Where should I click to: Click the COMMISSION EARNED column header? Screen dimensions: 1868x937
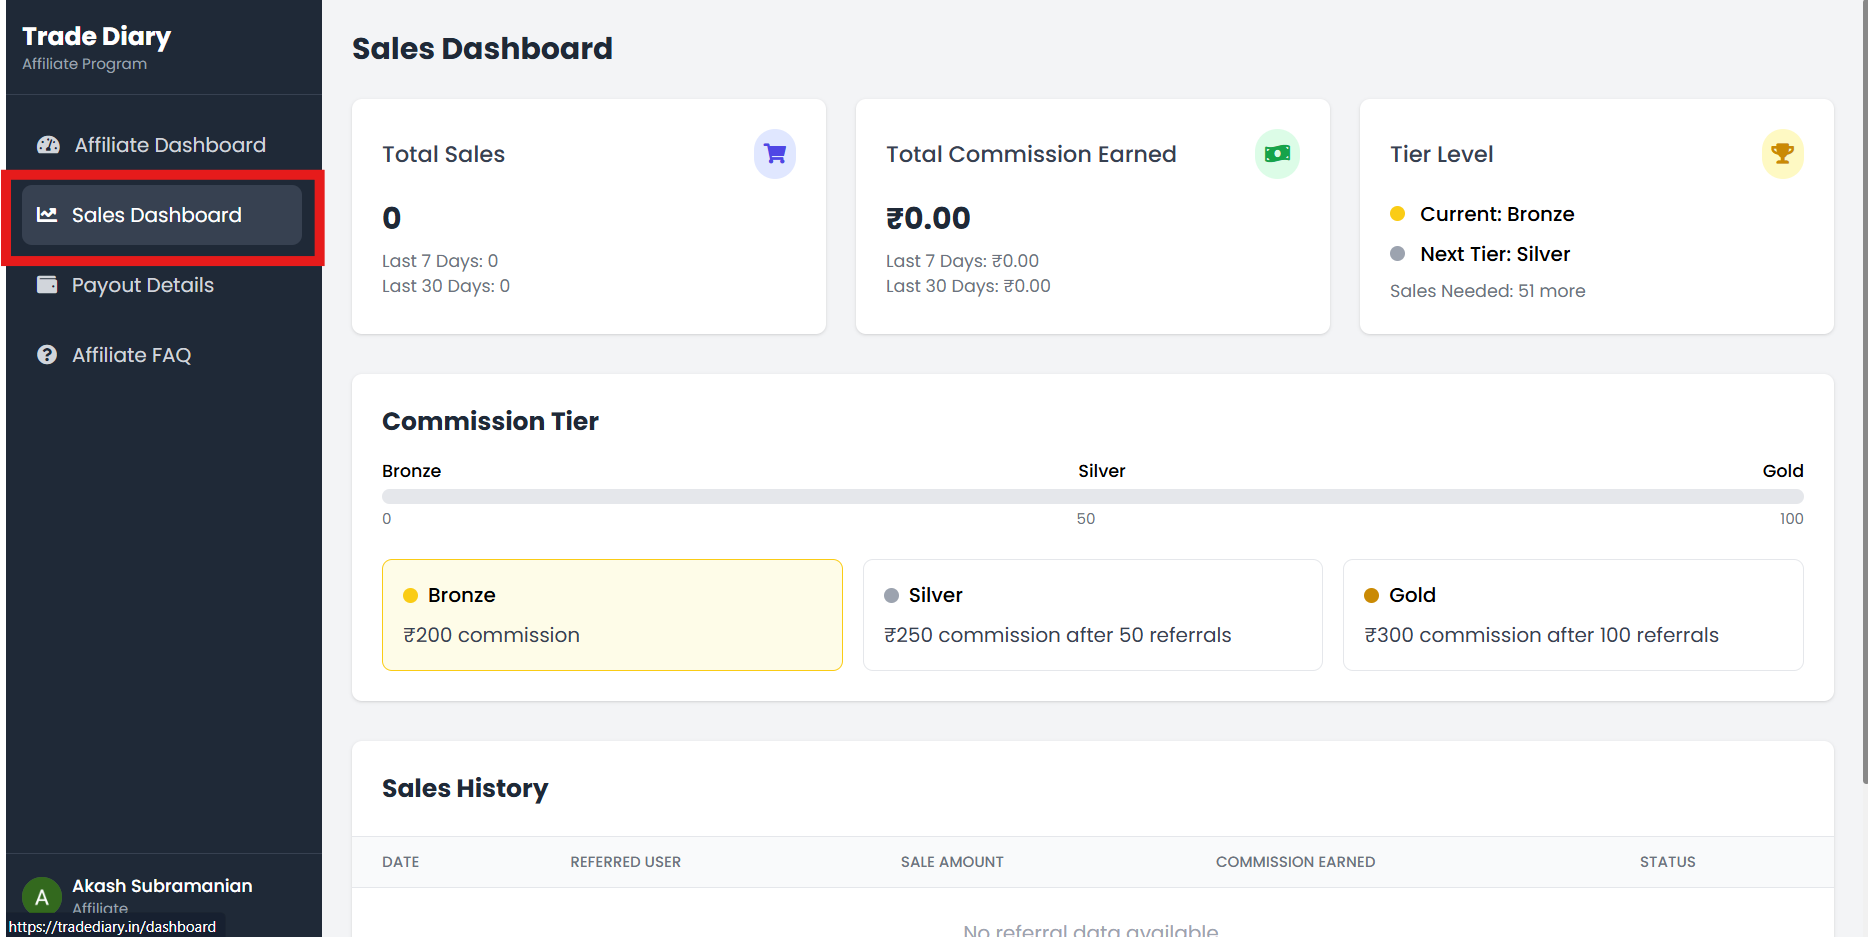1296,862
